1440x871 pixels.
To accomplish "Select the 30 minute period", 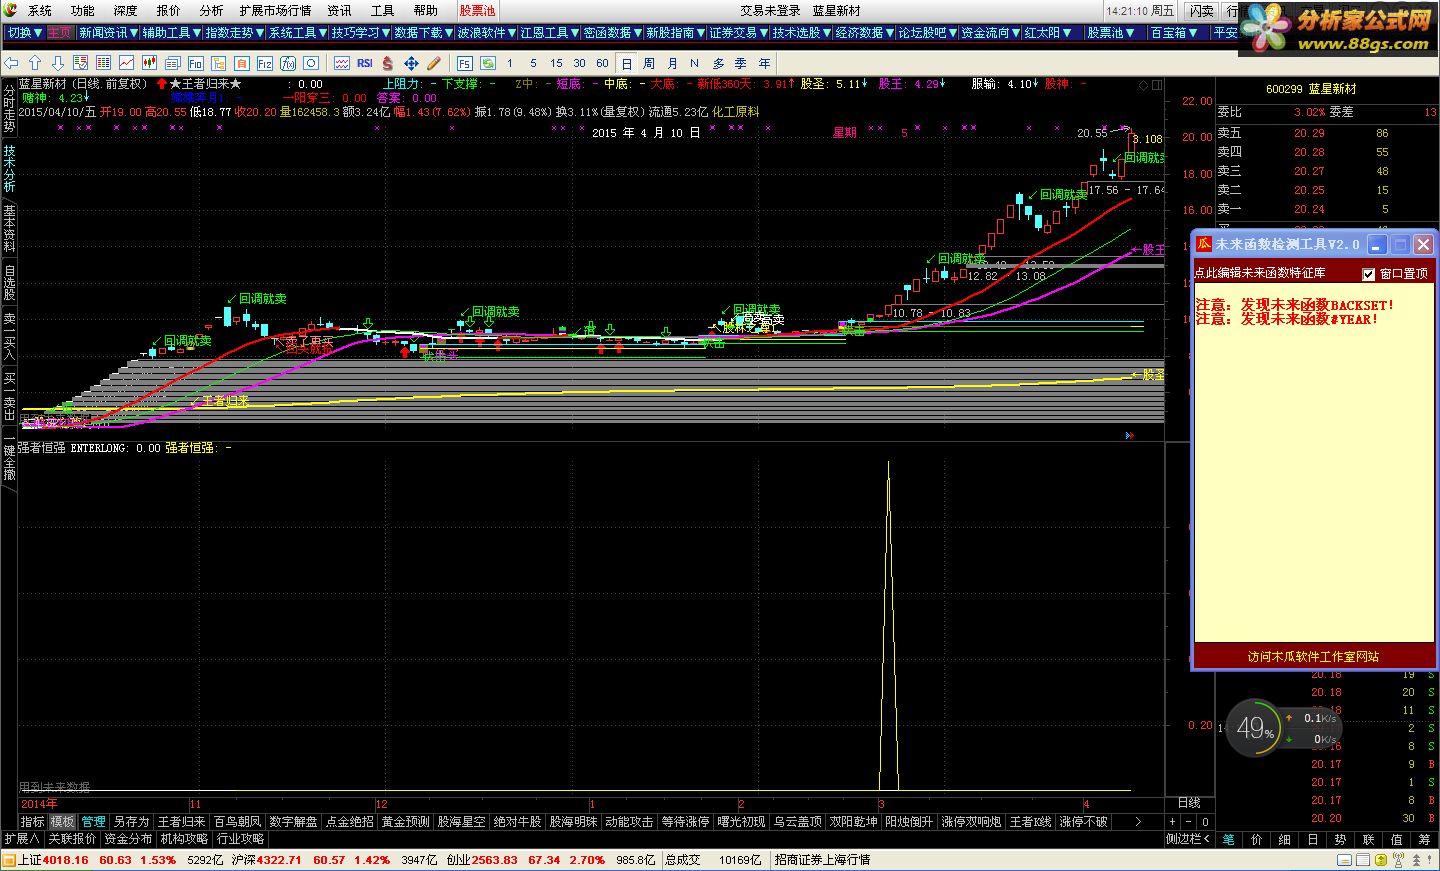I will tap(579, 63).
